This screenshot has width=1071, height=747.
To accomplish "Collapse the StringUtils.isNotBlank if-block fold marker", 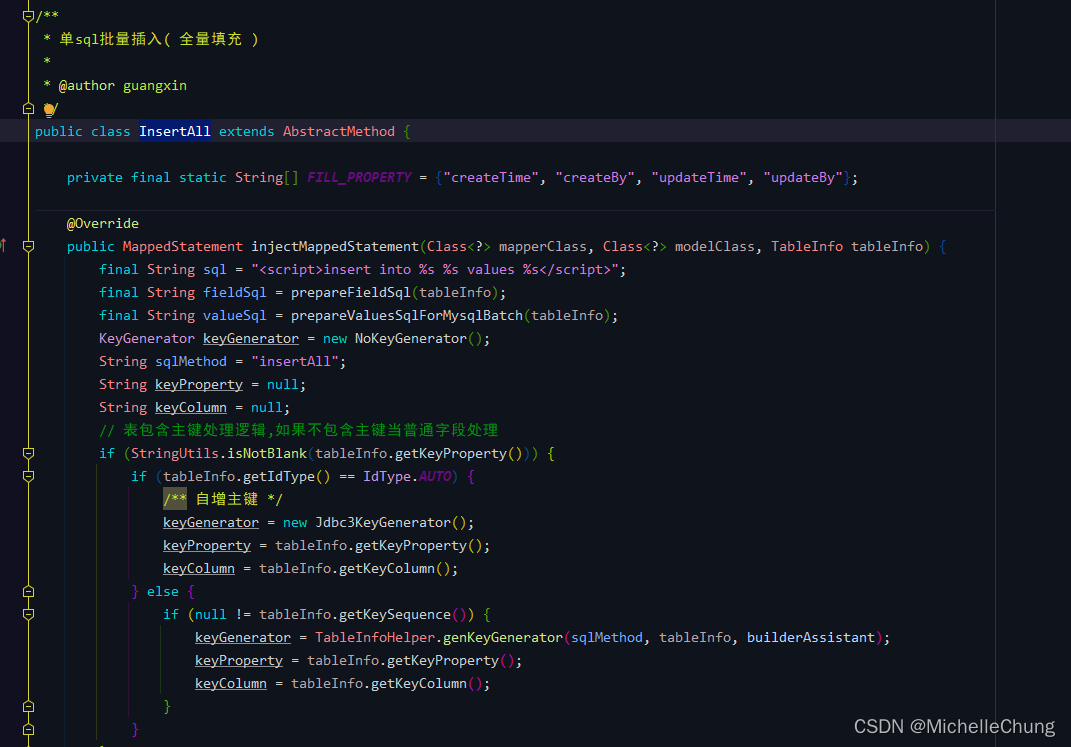I will (28, 453).
